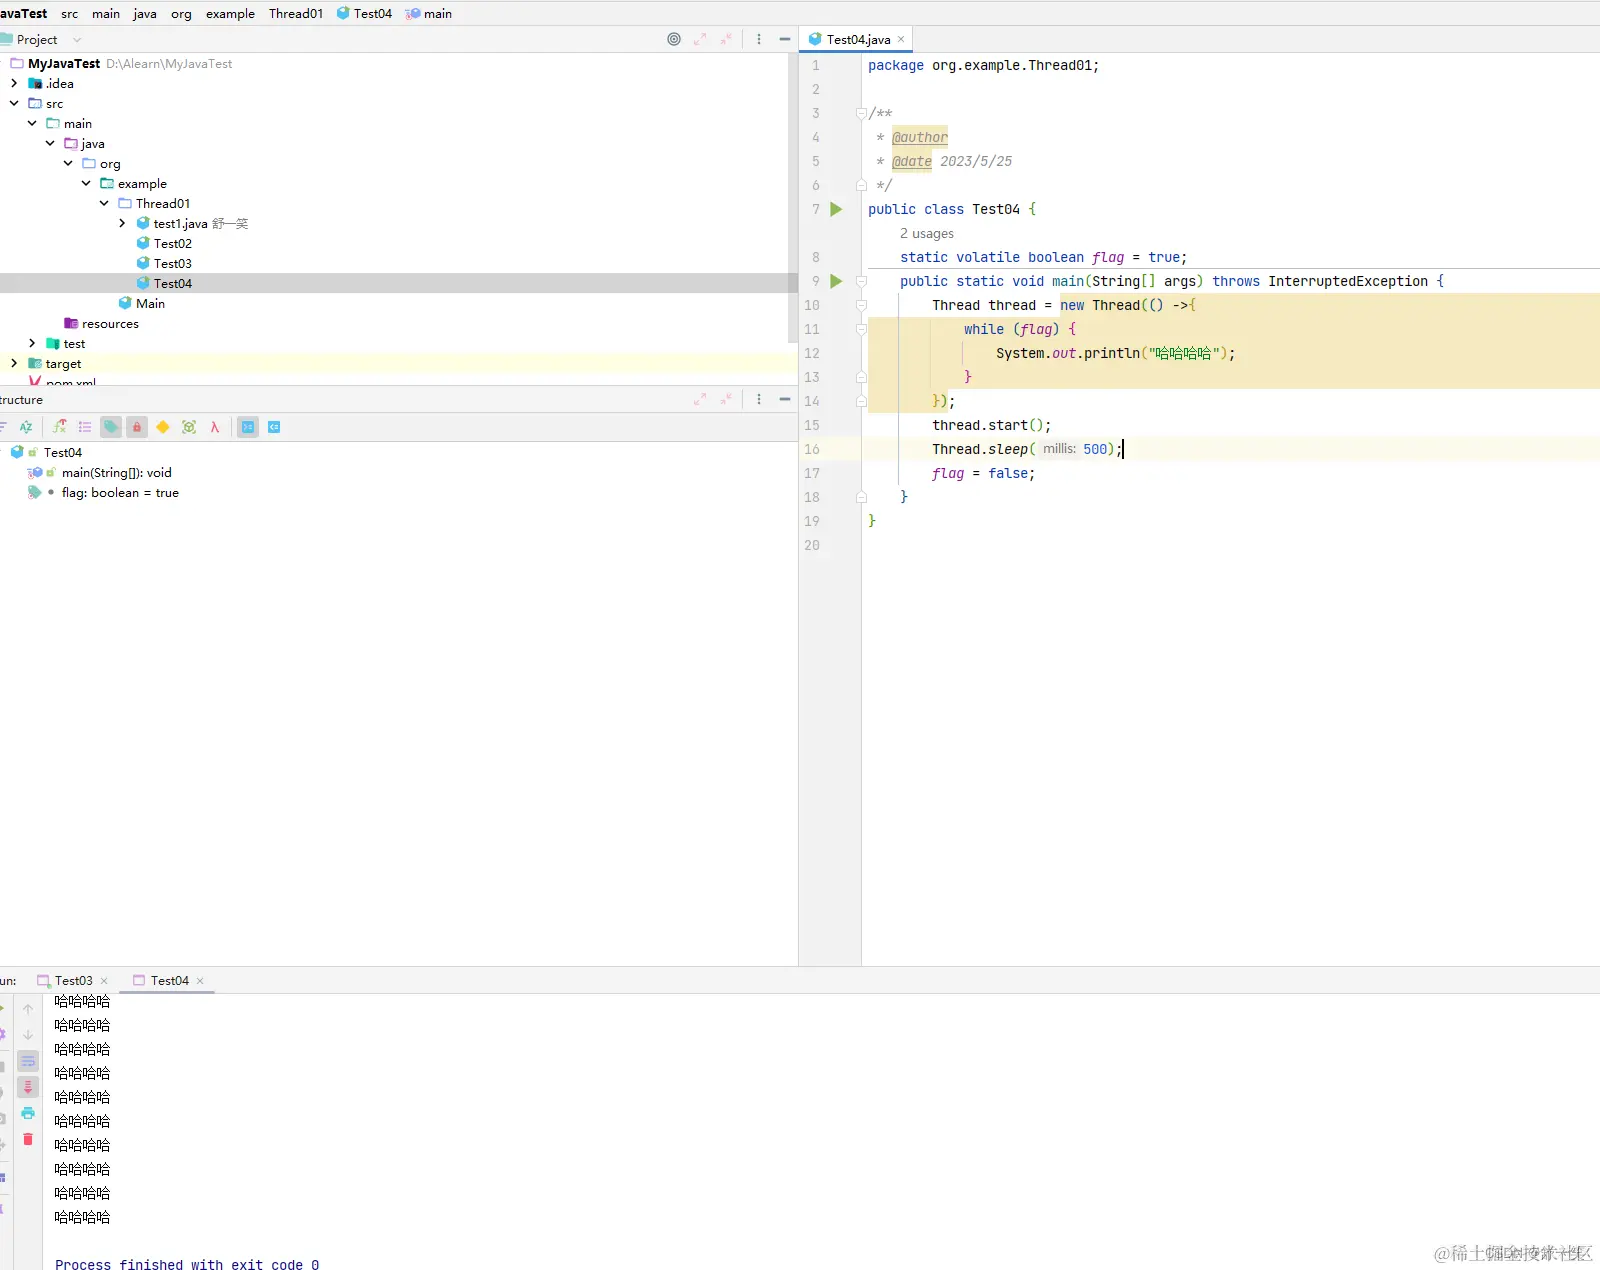Image resolution: width=1600 pixels, height=1270 pixels.
Task: Toggle Always Select Opened Element in Structure toolbar
Action: [248, 427]
